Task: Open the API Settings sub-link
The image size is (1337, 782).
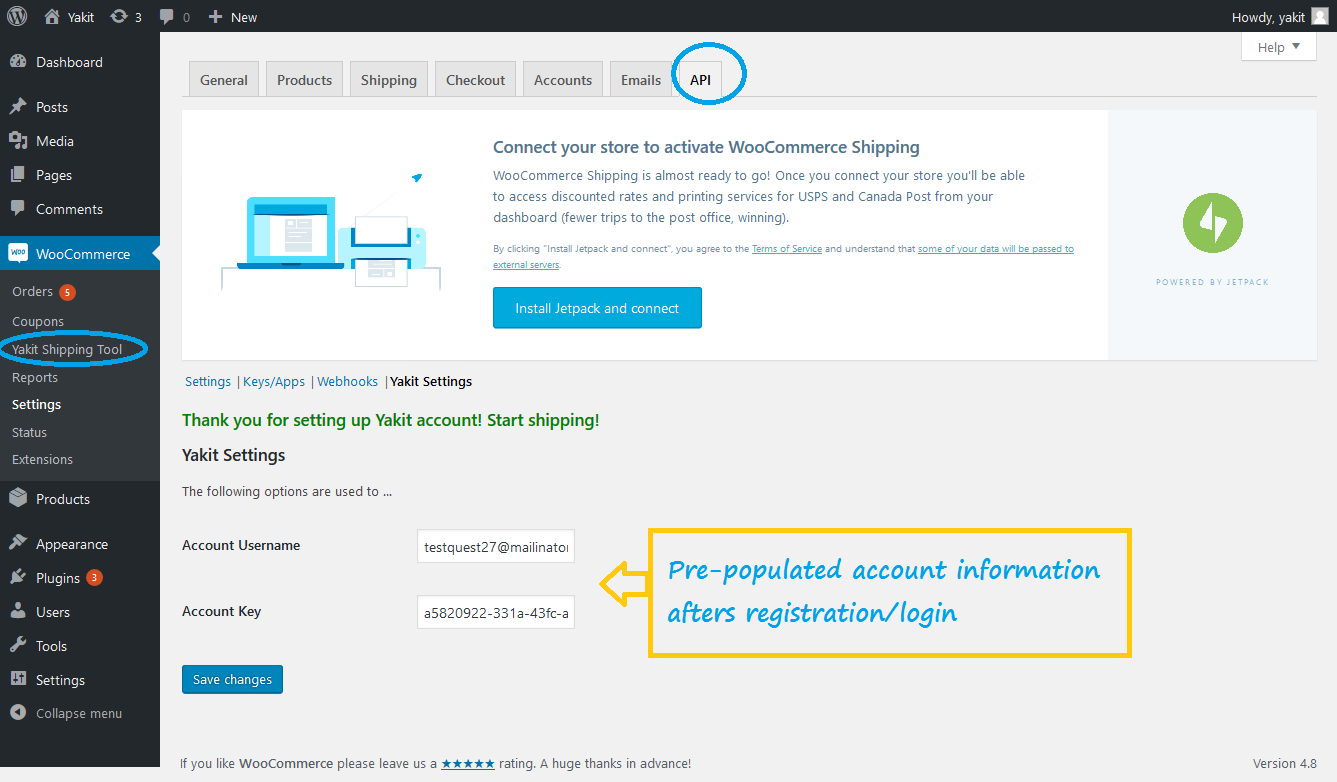Action: (208, 381)
